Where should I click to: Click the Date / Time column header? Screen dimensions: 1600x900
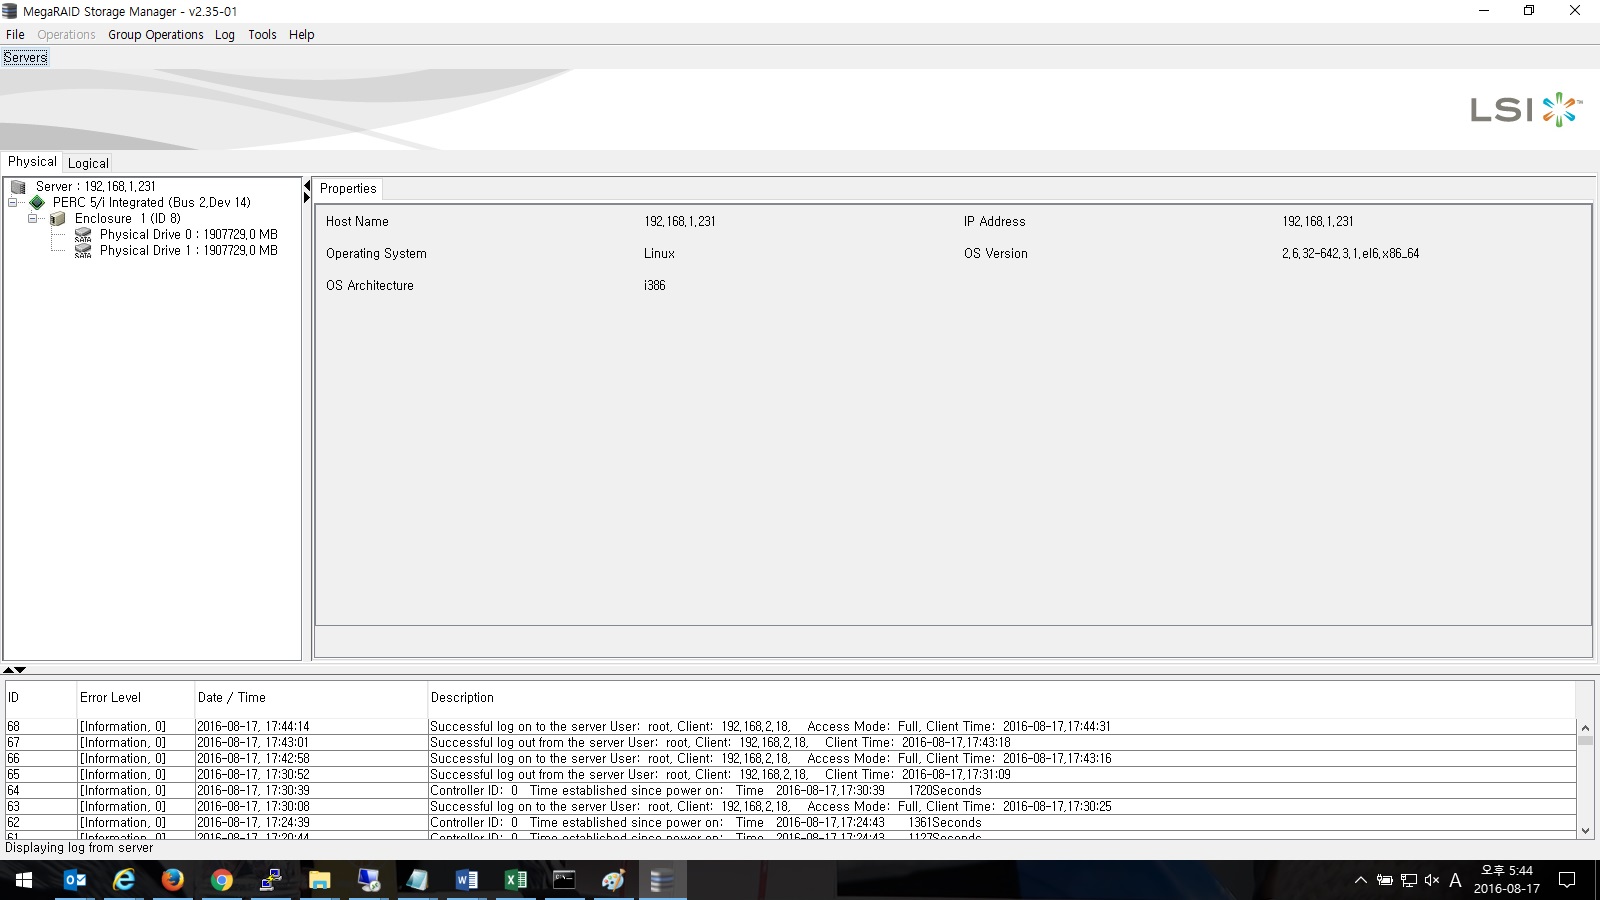click(311, 698)
